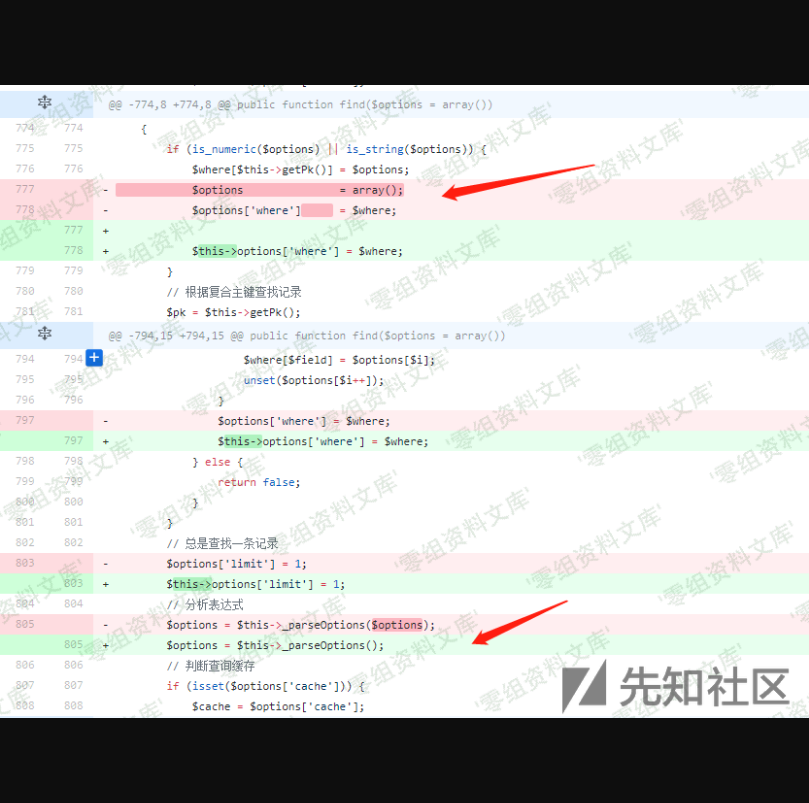Select the second hunk header '@@ -794,15 +794,15'
Image resolution: width=809 pixels, height=803 pixels.
coord(307,336)
